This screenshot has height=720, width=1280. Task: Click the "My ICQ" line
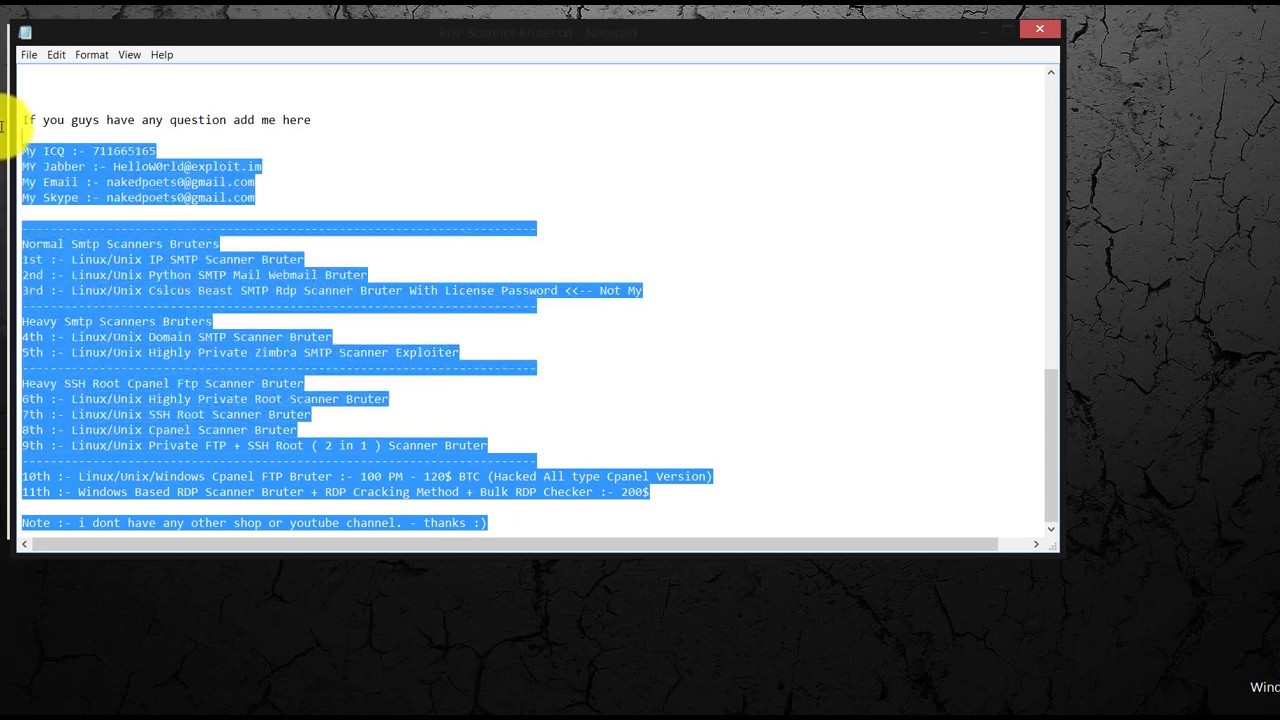point(89,151)
